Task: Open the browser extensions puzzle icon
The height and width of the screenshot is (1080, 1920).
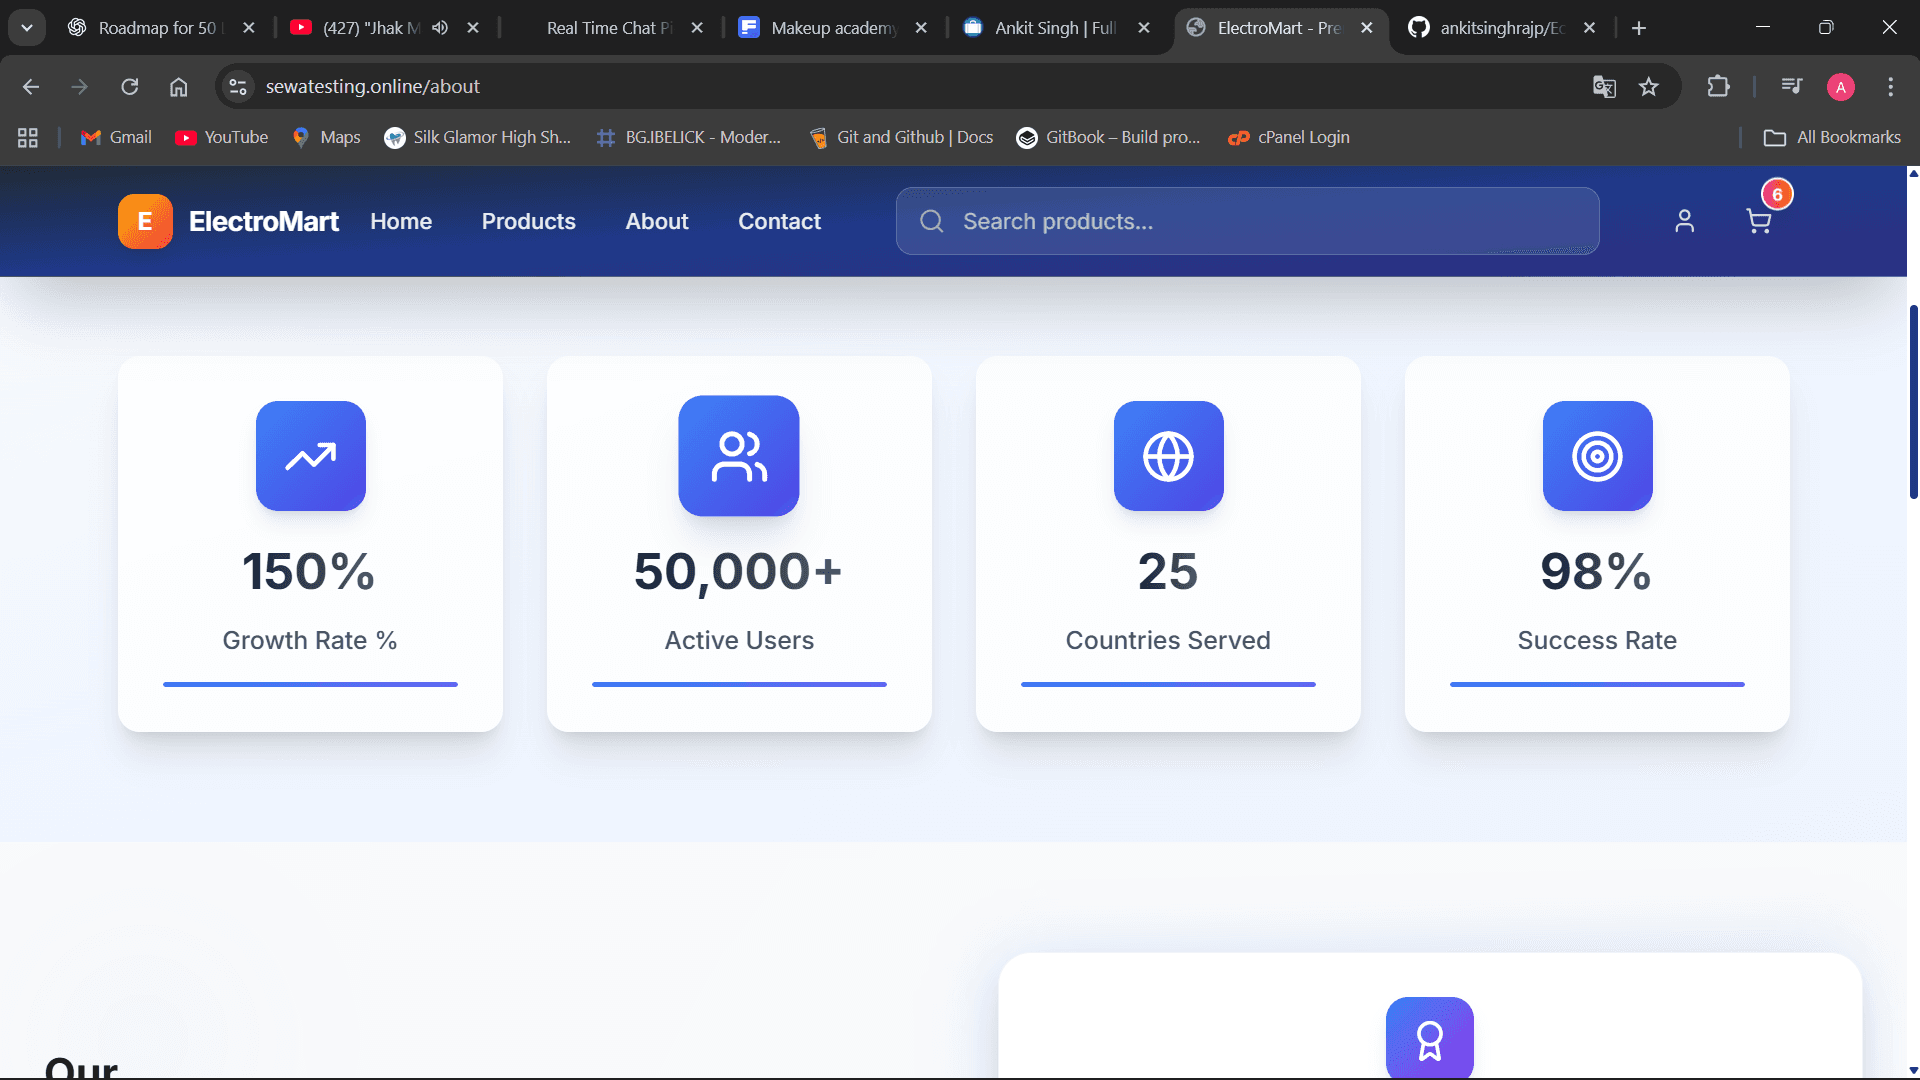Action: pos(1718,87)
